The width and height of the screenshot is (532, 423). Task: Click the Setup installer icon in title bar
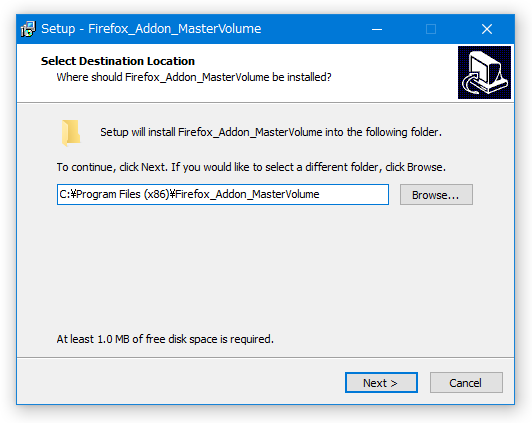point(28,29)
